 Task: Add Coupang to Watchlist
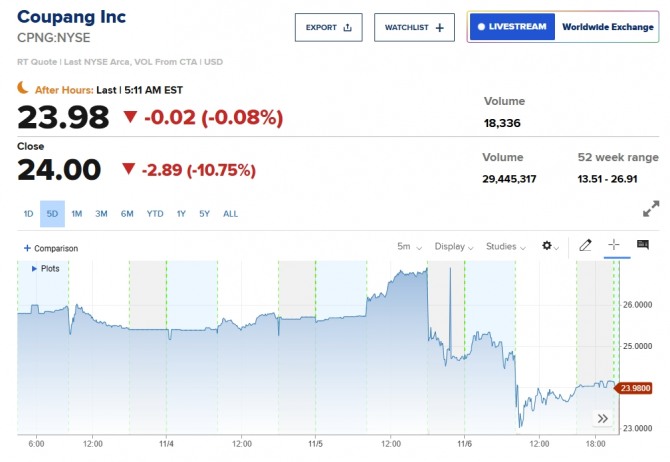[414, 28]
